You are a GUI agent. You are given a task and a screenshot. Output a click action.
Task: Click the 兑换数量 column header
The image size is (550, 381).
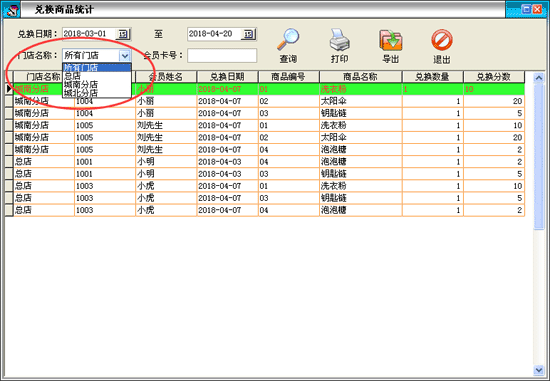pyautogui.click(x=432, y=77)
